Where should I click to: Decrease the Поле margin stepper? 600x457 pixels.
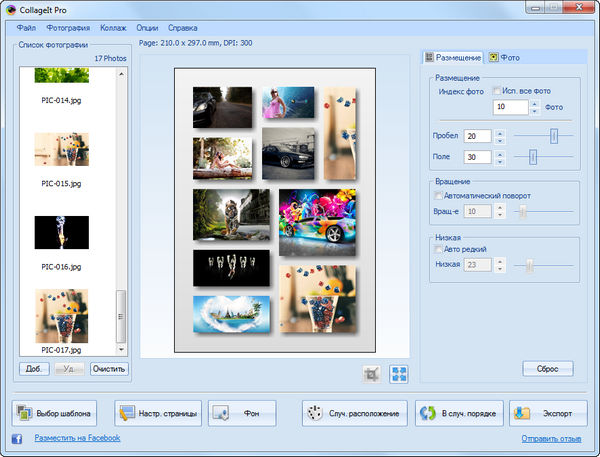pyautogui.click(x=501, y=160)
